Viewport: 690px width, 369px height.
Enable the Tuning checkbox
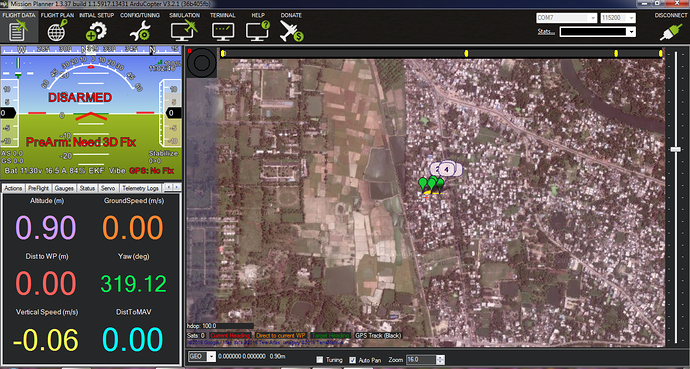coord(320,360)
